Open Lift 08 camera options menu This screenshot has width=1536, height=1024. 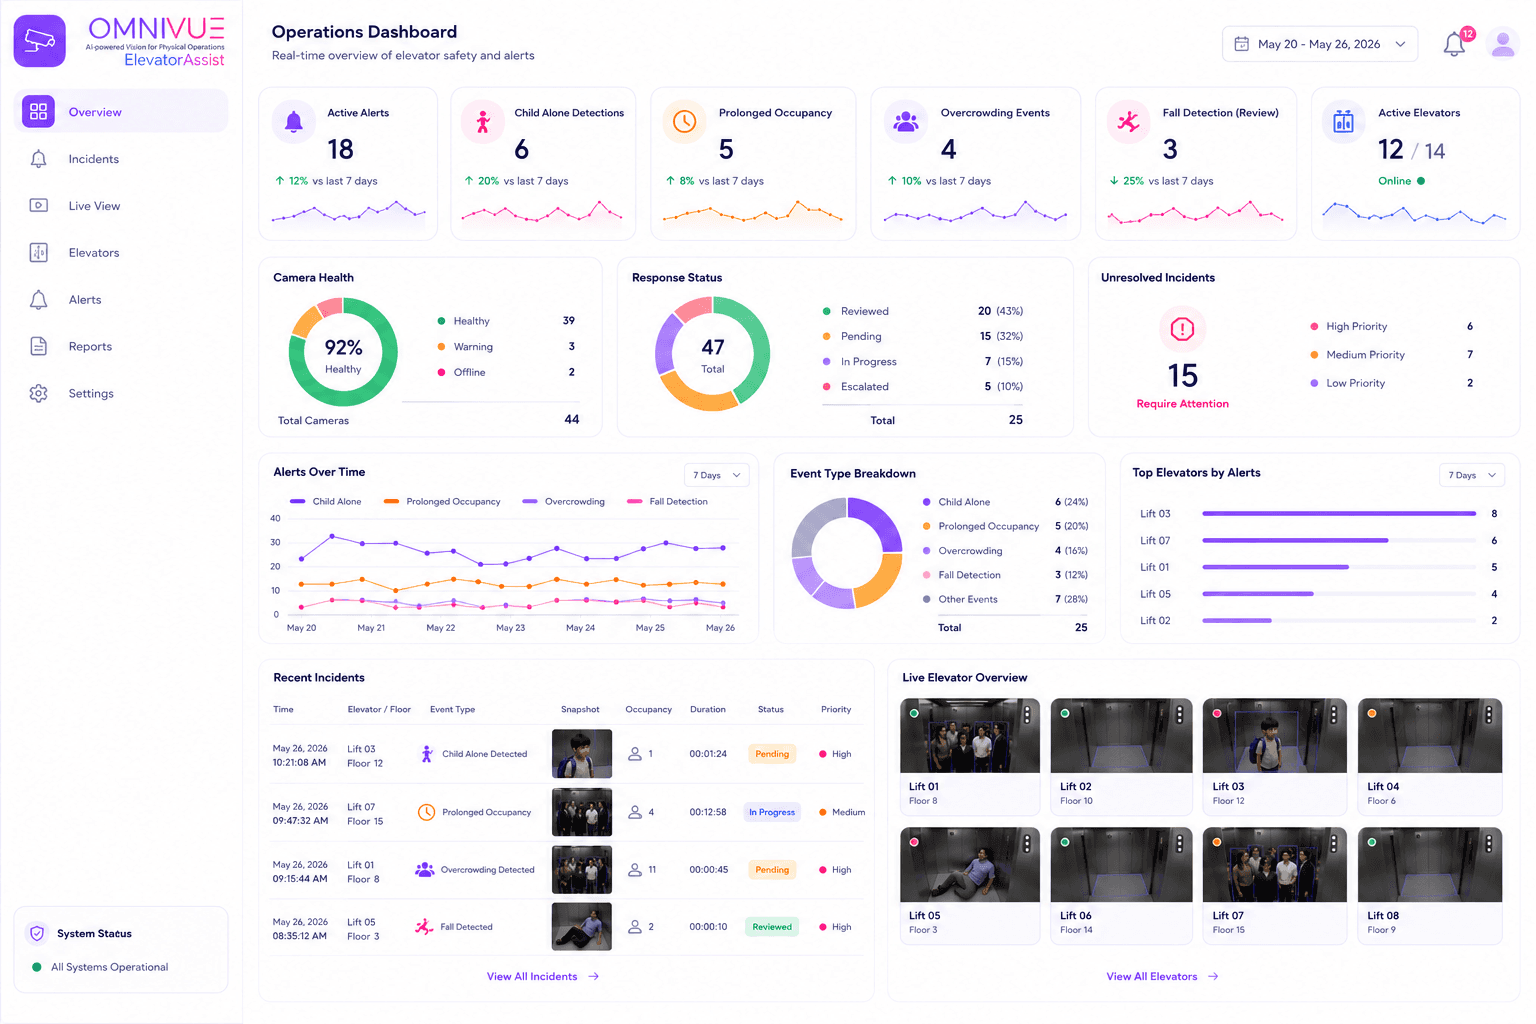coord(1489,843)
